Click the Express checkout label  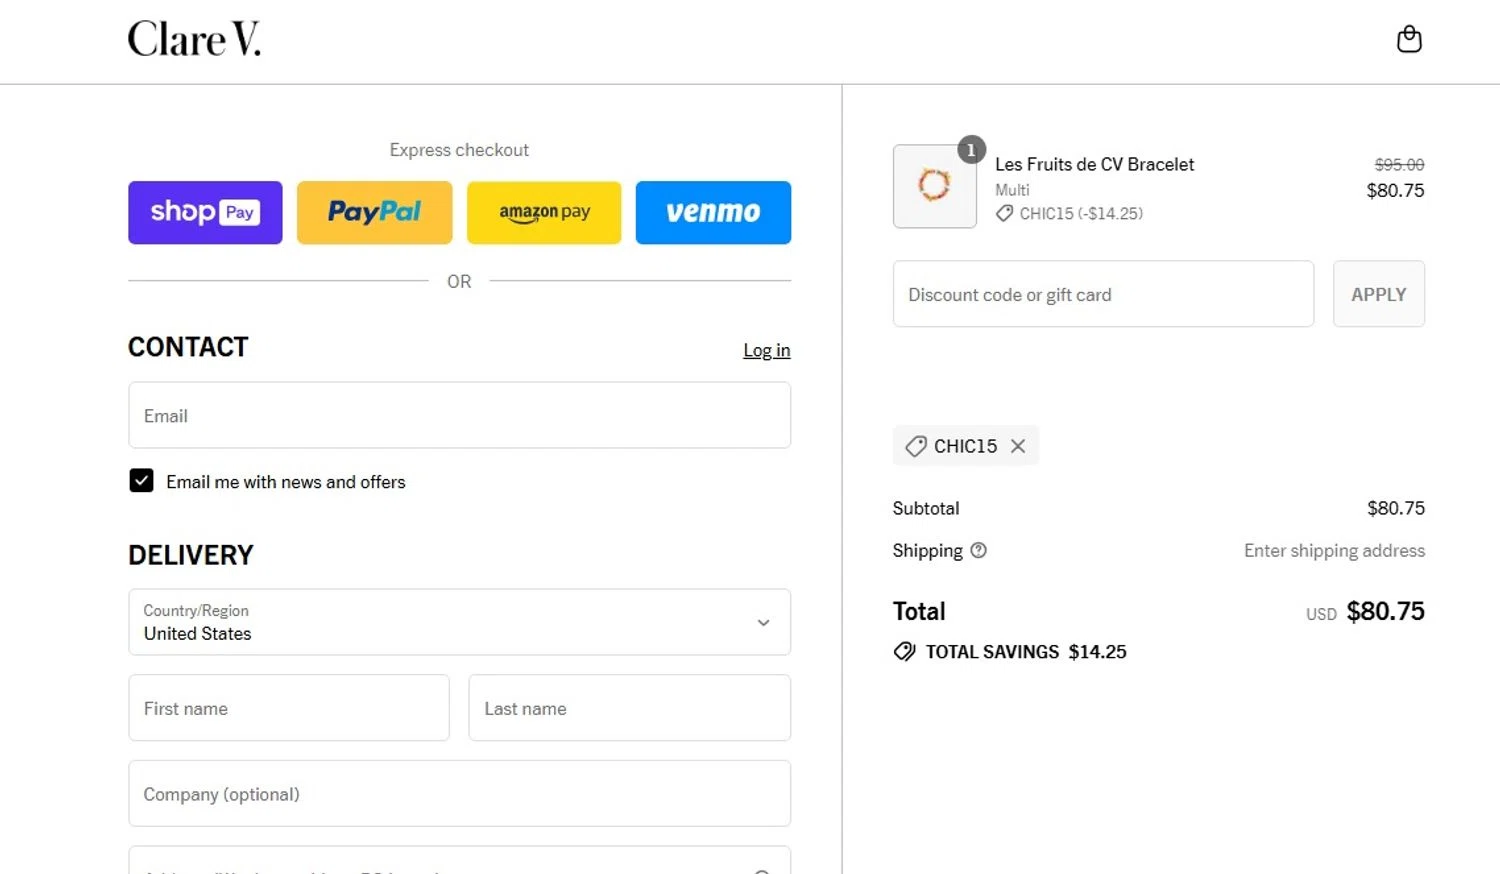[459, 150]
